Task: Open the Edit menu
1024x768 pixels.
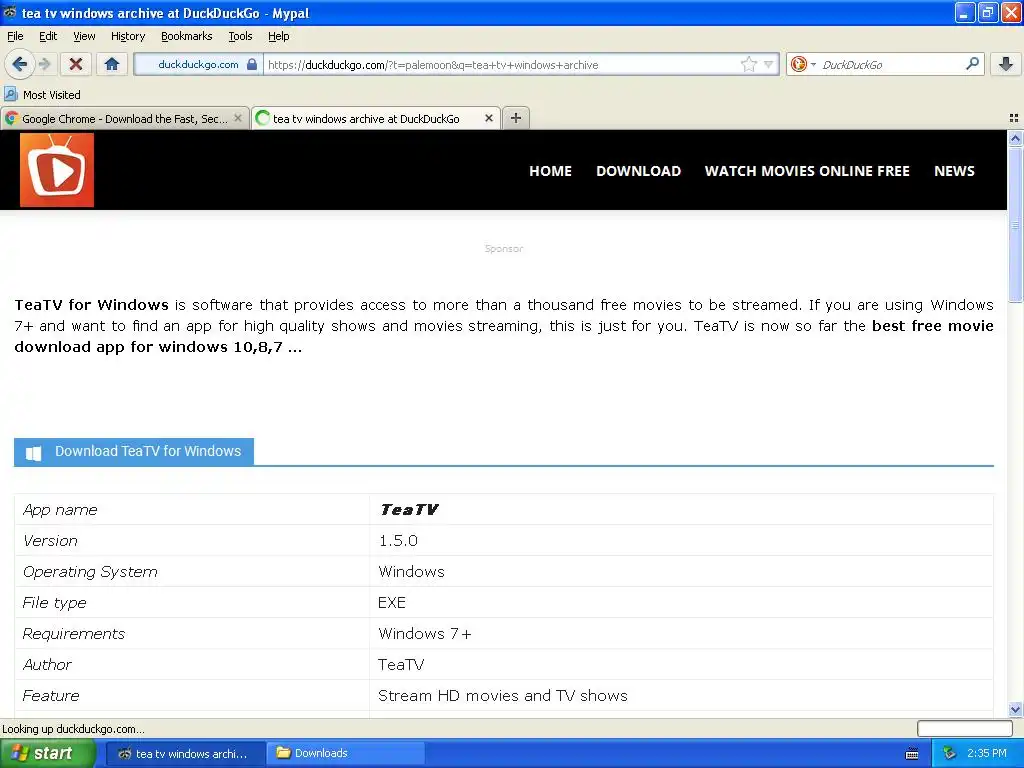Action: pos(48,37)
